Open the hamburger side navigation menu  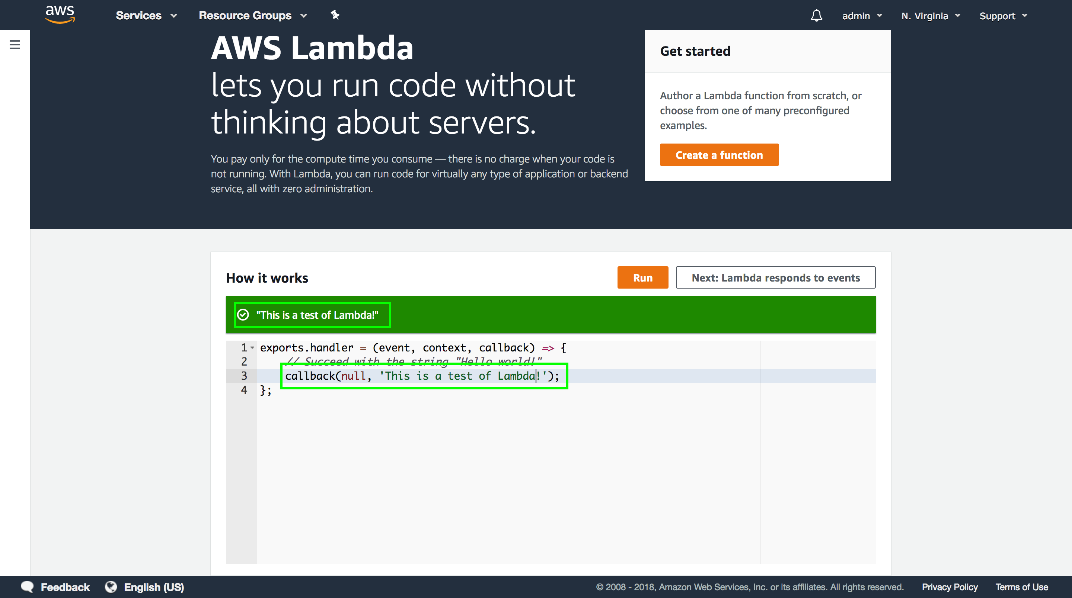[15, 45]
